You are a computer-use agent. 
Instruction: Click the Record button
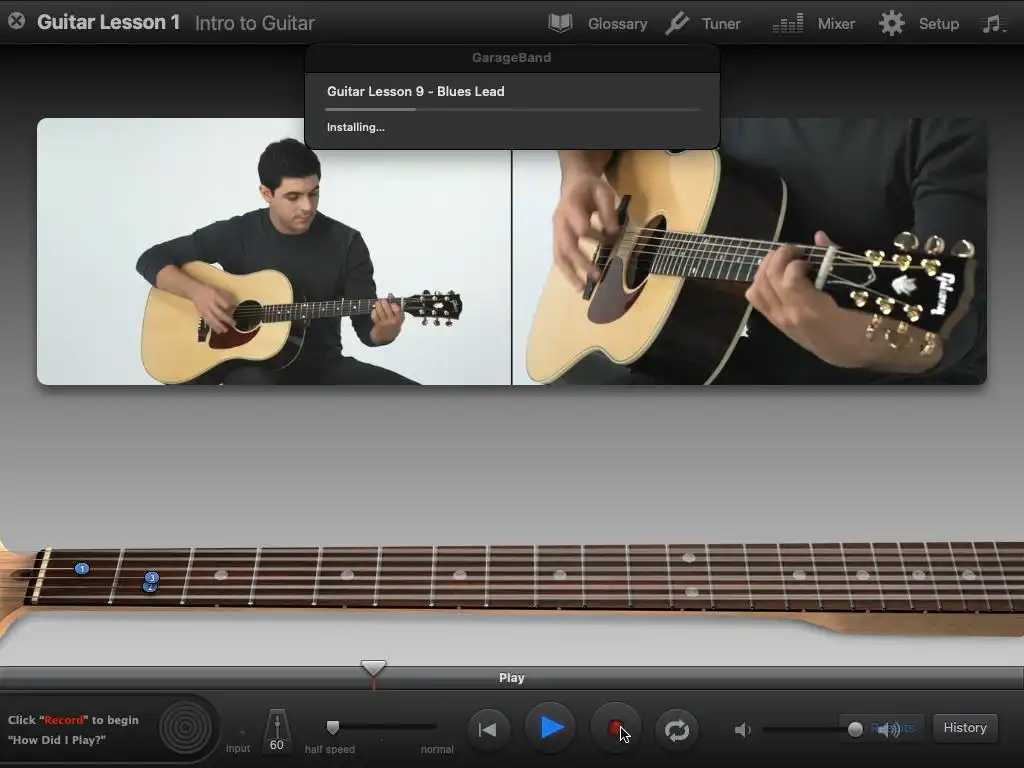(615, 729)
